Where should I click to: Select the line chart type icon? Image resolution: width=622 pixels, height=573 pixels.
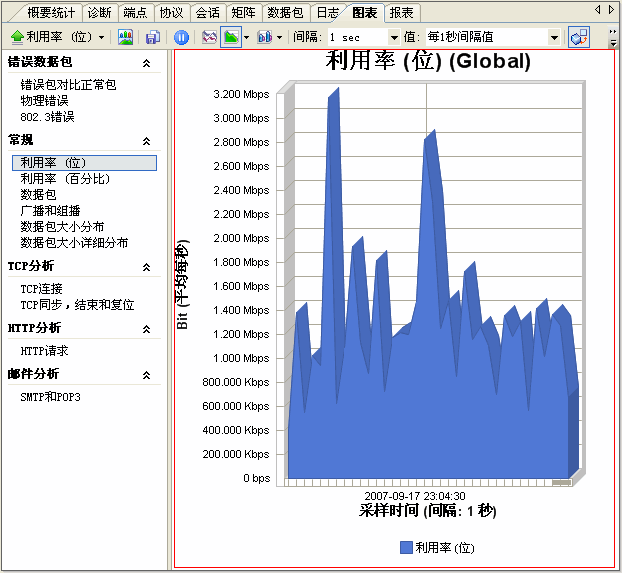tap(209, 37)
